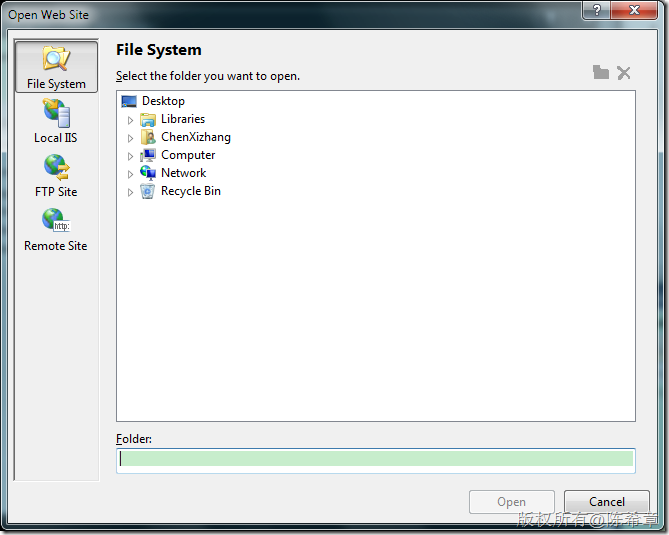Click the Remote Site text label
Image resolution: width=669 pixels, height=535 pixels.
[56, 246]
